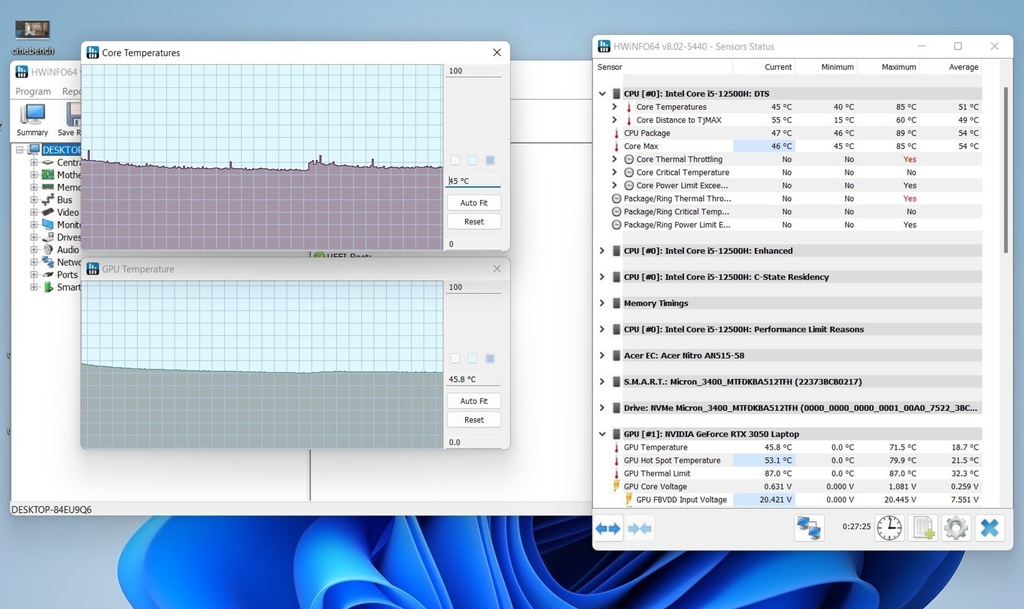1024x609 pixels.
Task: Click the Average column header
Action: click(x=951, y=67)
